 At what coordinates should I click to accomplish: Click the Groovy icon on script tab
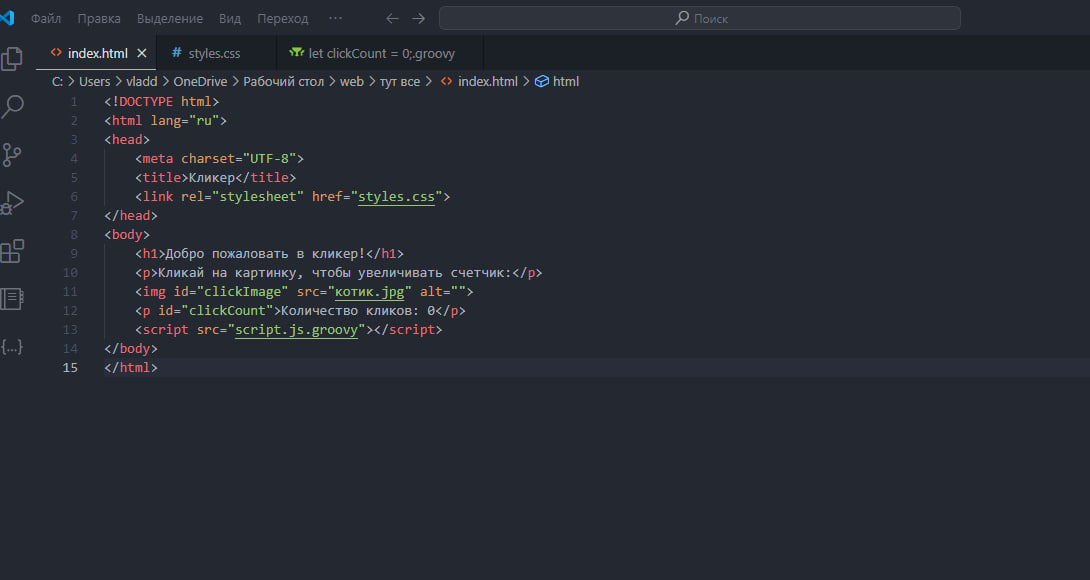tap(297, 52)
